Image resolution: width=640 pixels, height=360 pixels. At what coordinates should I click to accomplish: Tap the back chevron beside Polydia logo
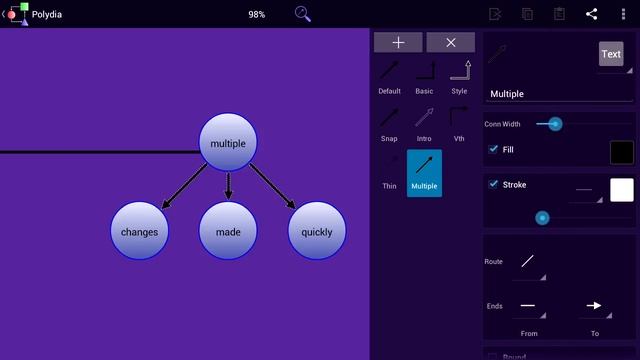[3, 14]
